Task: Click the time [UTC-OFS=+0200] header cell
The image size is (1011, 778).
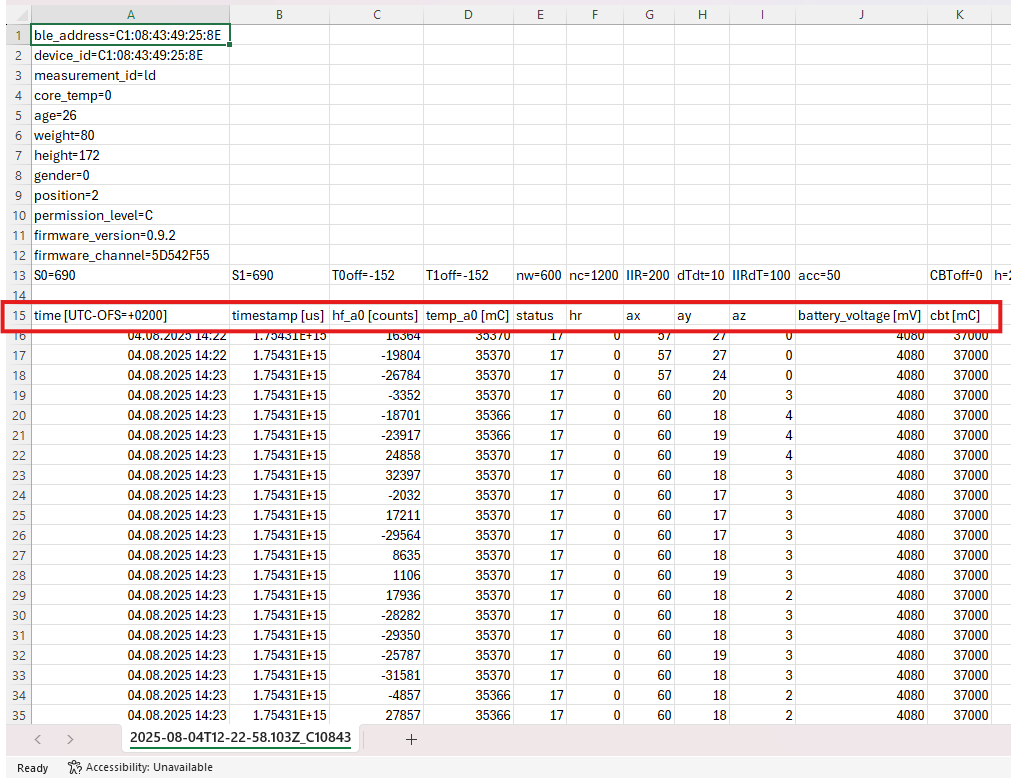Action: point(130,315)
